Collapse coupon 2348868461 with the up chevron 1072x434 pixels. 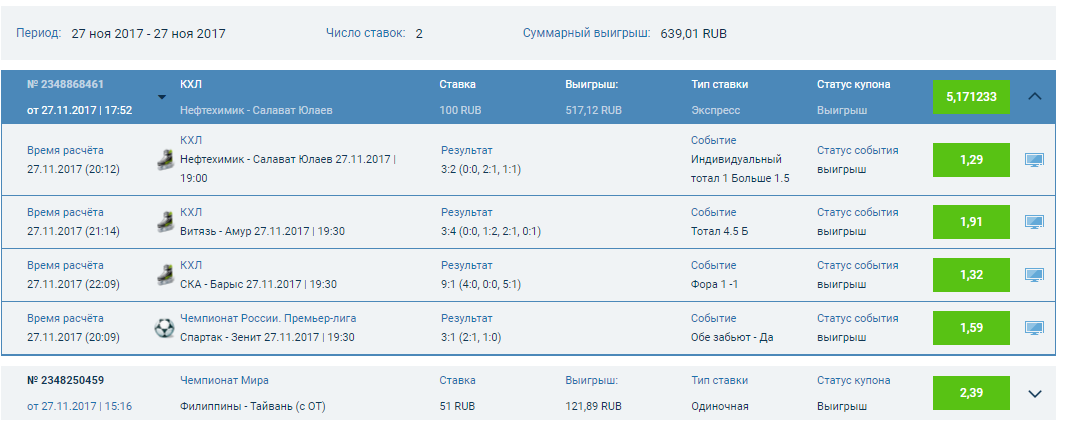click(1035, 97)
